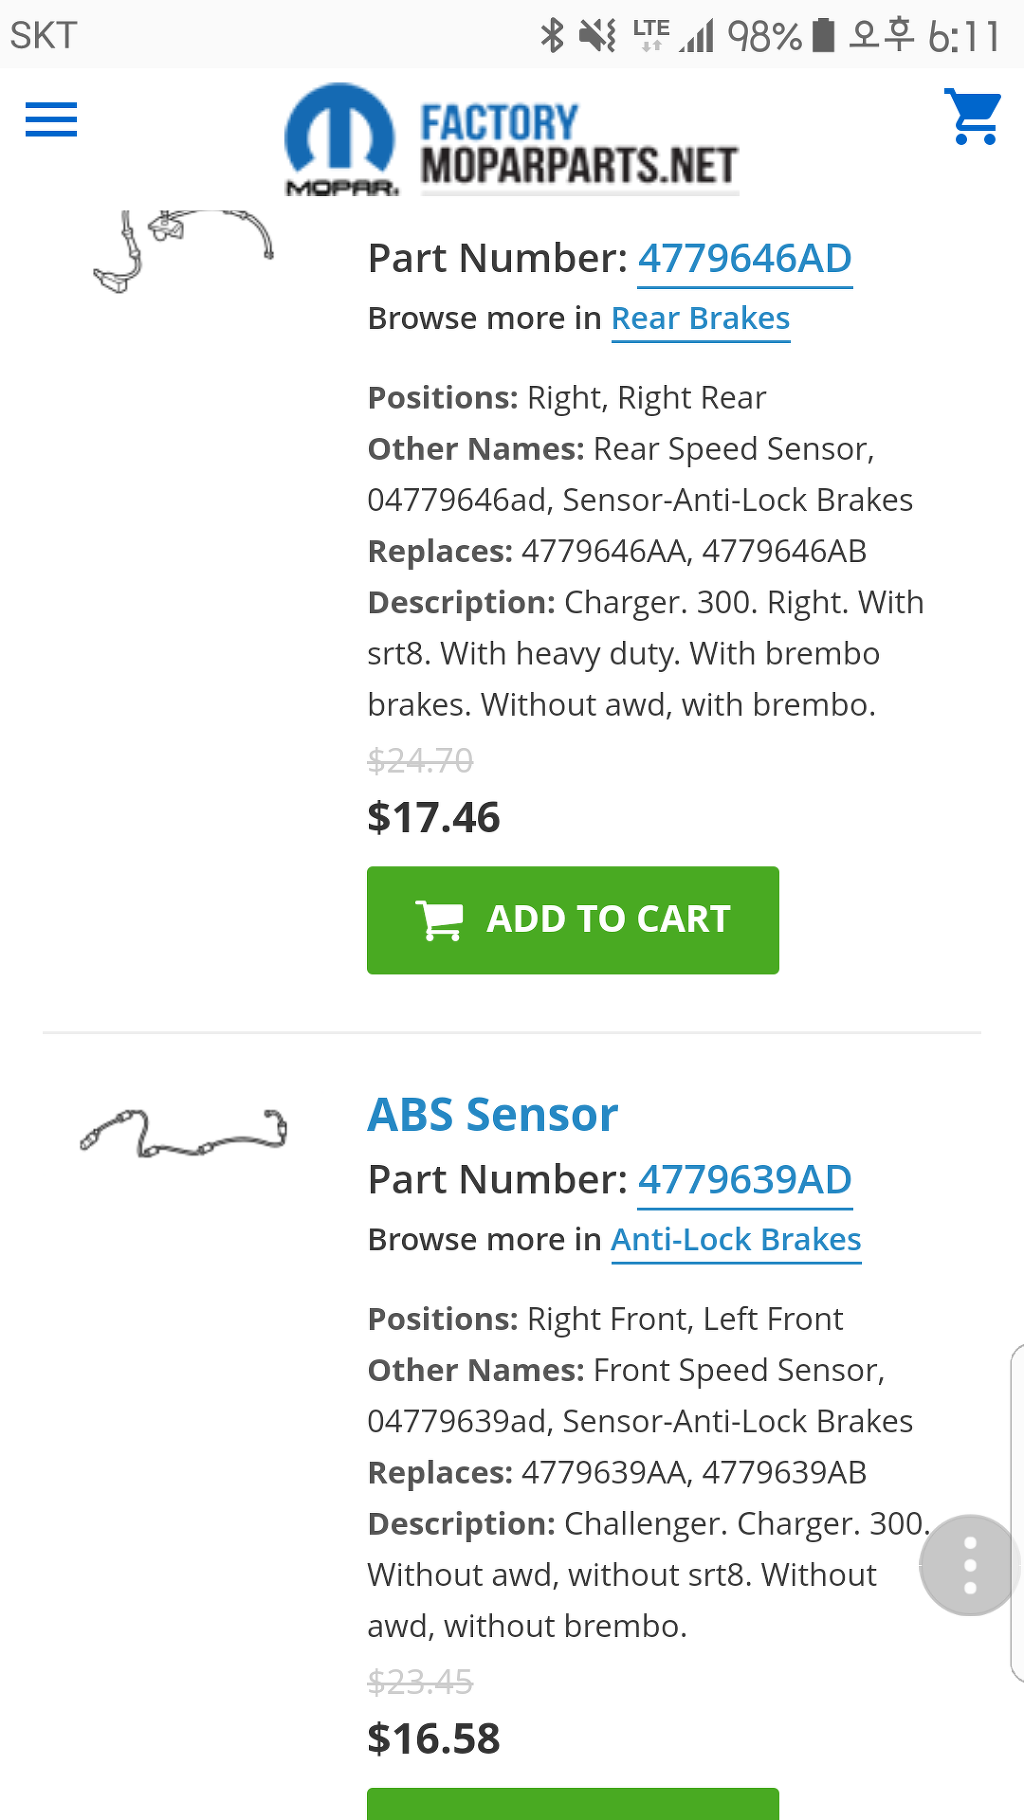This screenshot has height=1820, width=1024.
Task: Tap the LTE signal strength indicator
Action: [674, 35]
